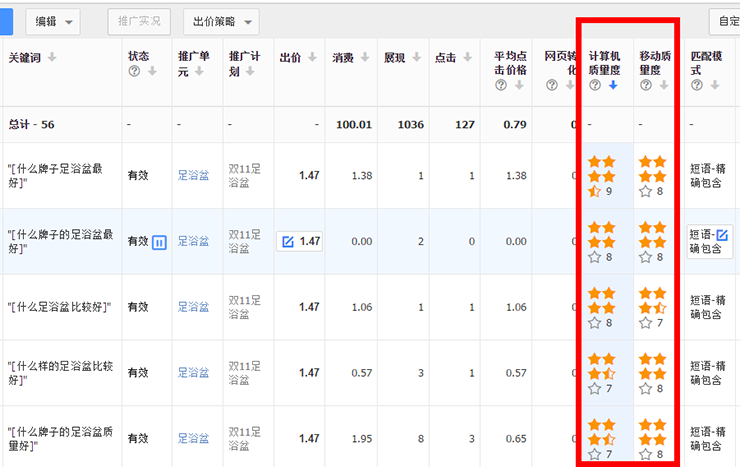Open the 编辑 dropdown menu
740x467 pixels.
click(53, 22)
